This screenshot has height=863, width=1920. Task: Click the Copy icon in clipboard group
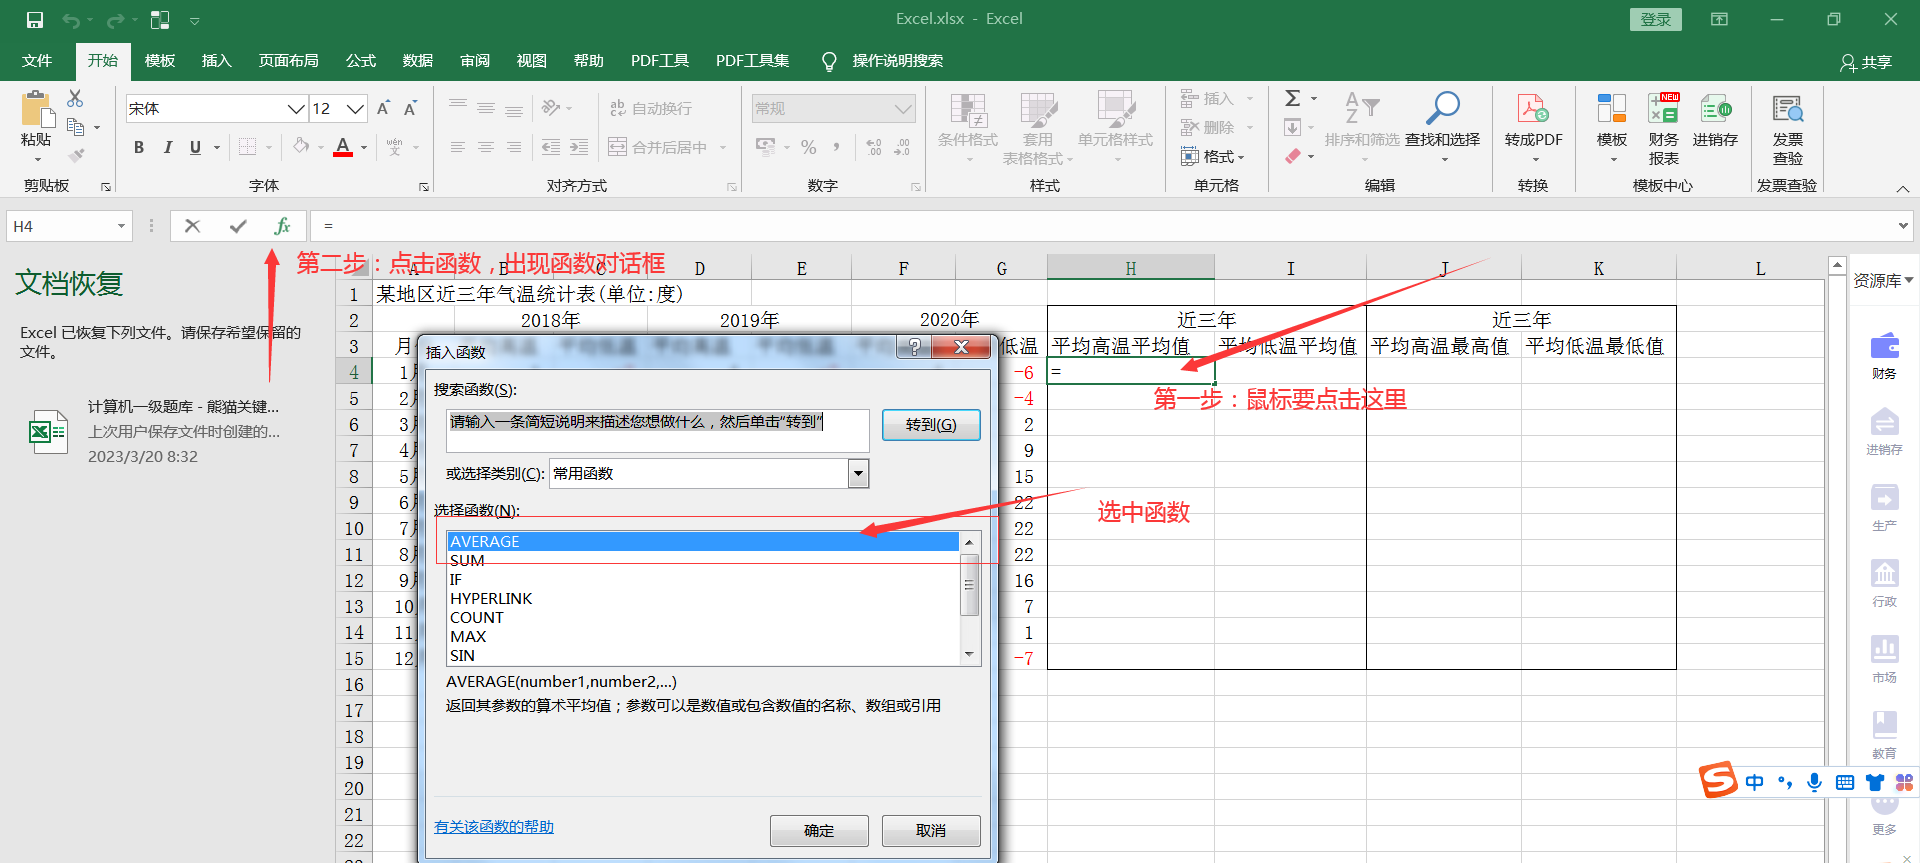75,127
